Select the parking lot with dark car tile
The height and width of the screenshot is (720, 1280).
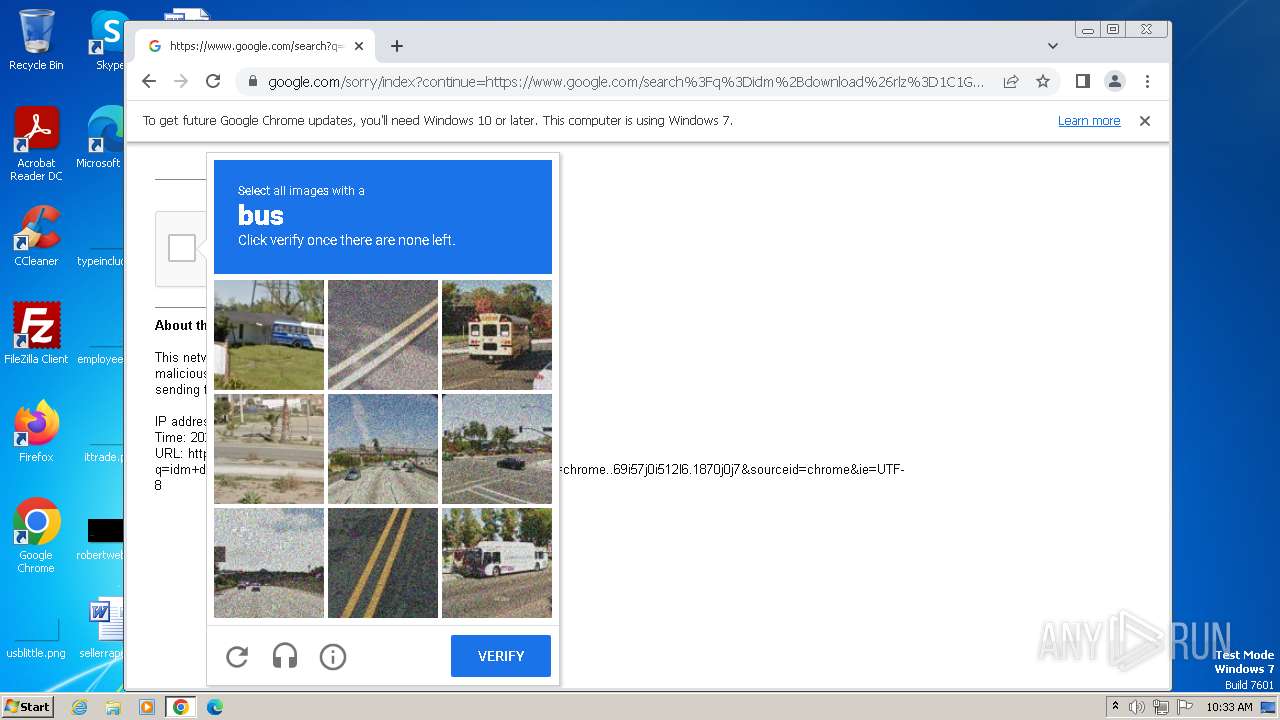pos(497,449)
